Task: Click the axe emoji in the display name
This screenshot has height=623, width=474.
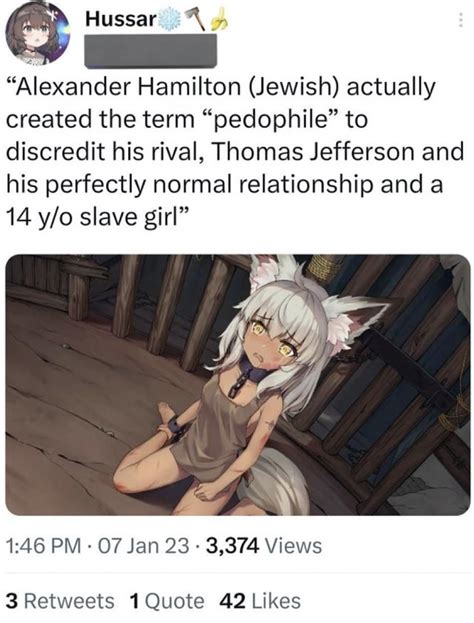Action: pos(195,19)
